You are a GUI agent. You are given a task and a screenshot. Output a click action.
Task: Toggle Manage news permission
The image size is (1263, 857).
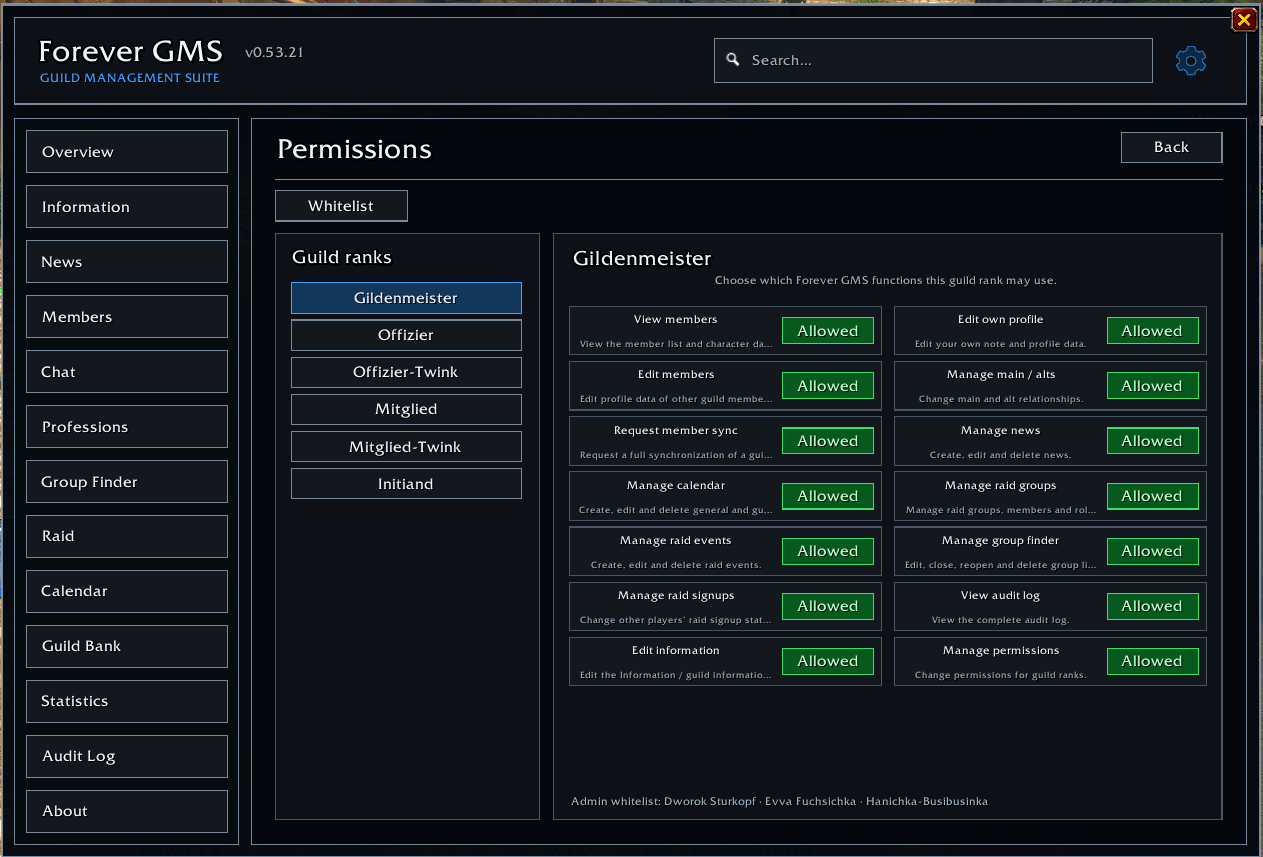click(1152, 441)
